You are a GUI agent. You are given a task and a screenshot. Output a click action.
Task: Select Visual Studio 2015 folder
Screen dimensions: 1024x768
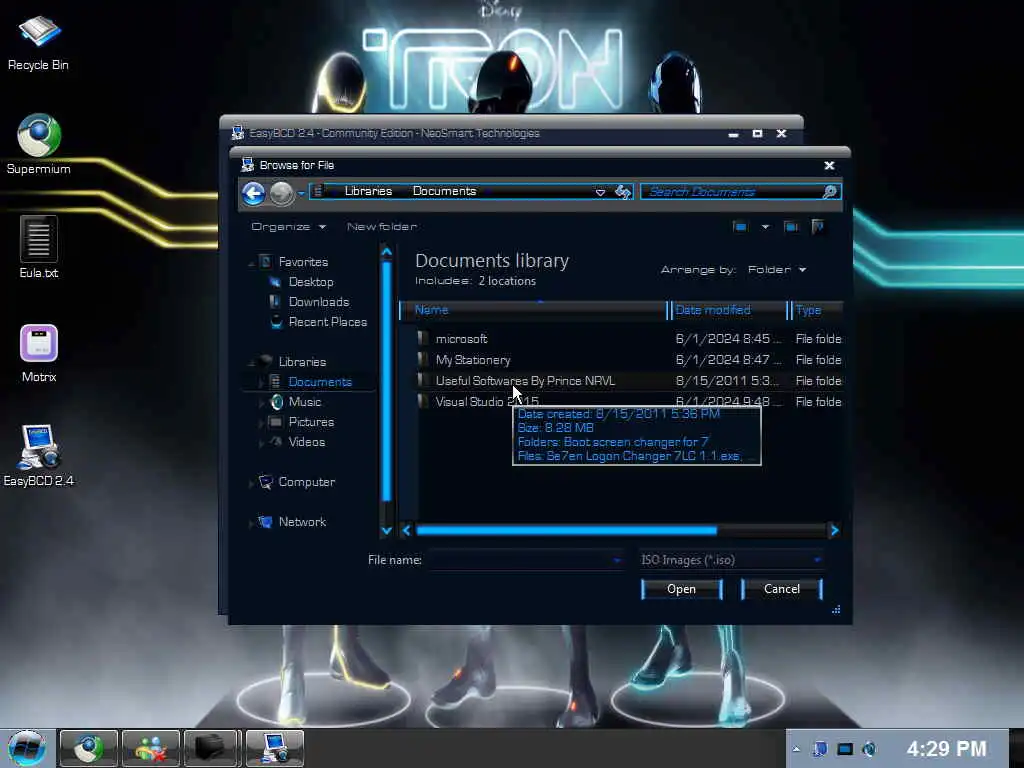[x=487, y=402]
